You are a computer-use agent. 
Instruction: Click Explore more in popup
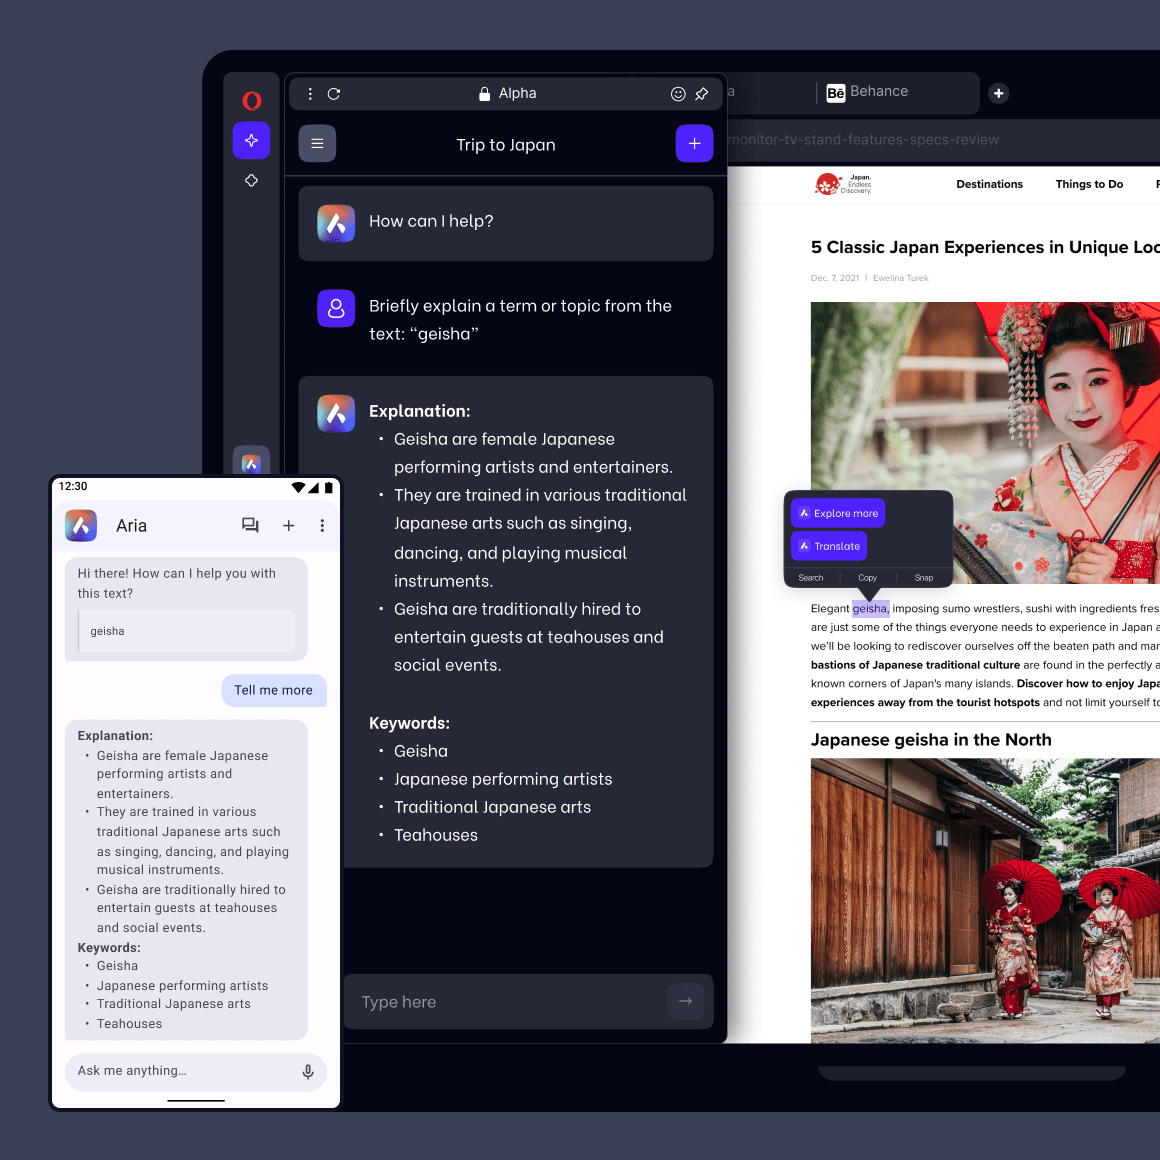838,513
